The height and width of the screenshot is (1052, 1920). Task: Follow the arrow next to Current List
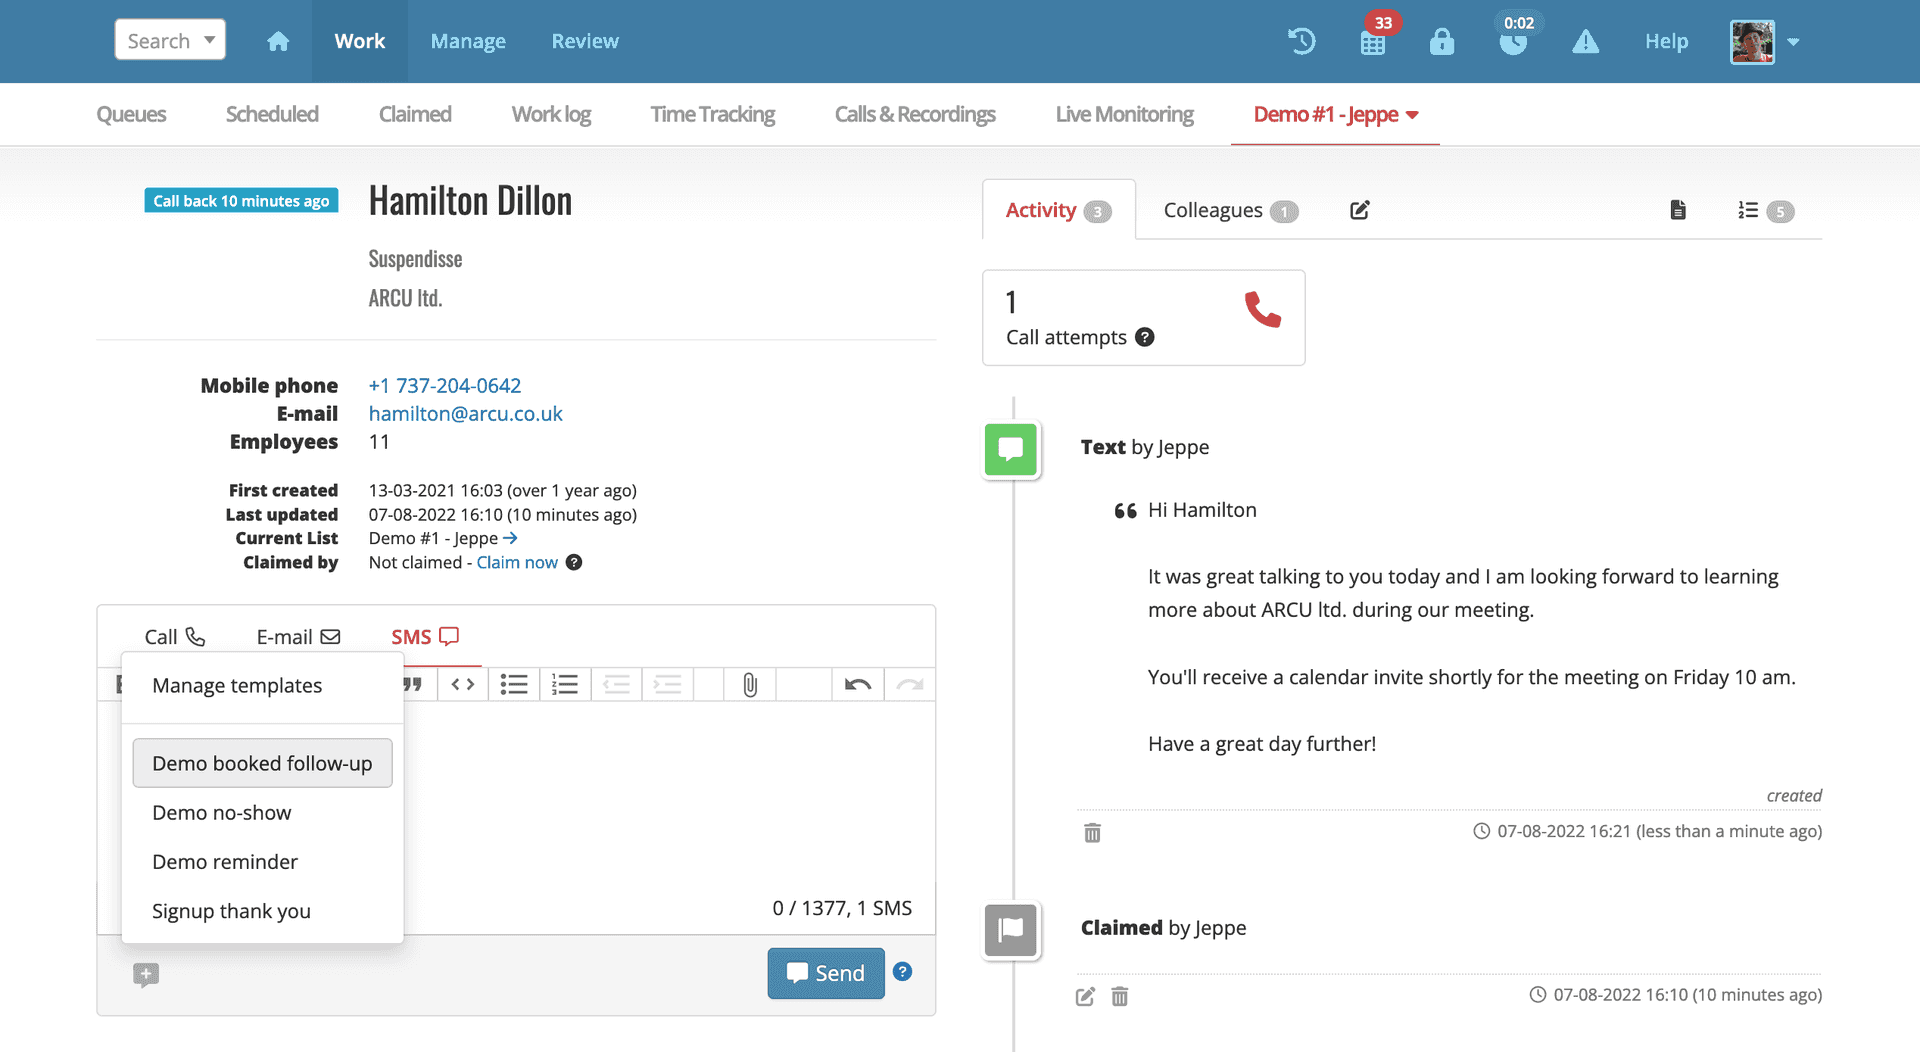pyautogui.click(x=510, y=538)
